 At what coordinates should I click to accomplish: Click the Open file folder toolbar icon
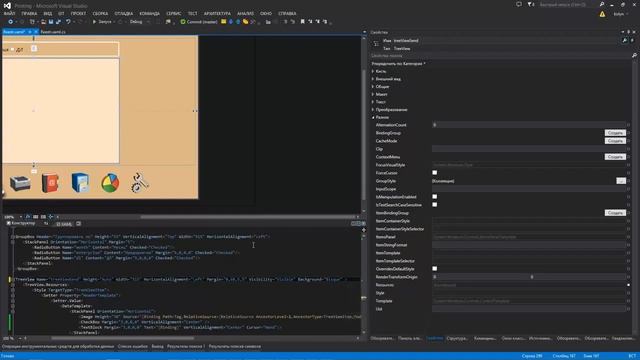[x=43, y=22]
